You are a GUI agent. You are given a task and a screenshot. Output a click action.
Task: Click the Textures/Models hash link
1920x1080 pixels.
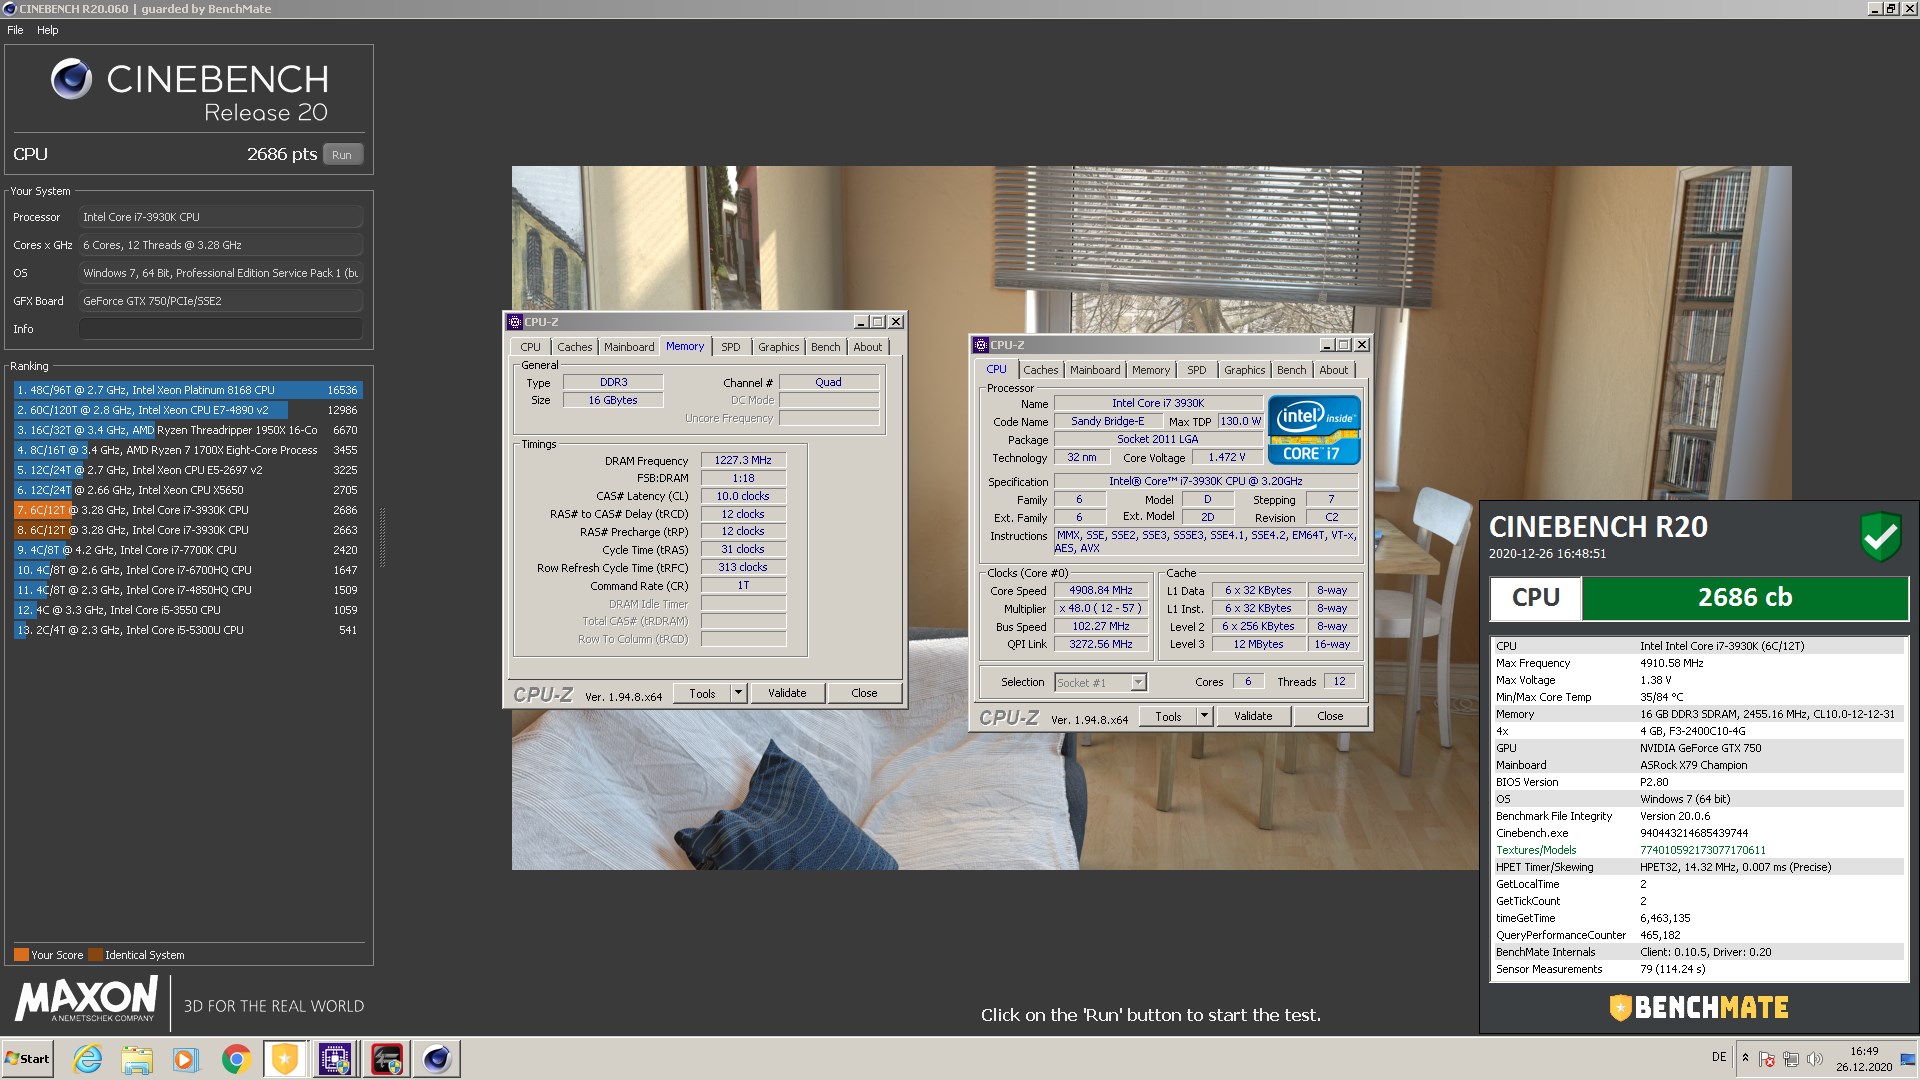point(1702,850)
